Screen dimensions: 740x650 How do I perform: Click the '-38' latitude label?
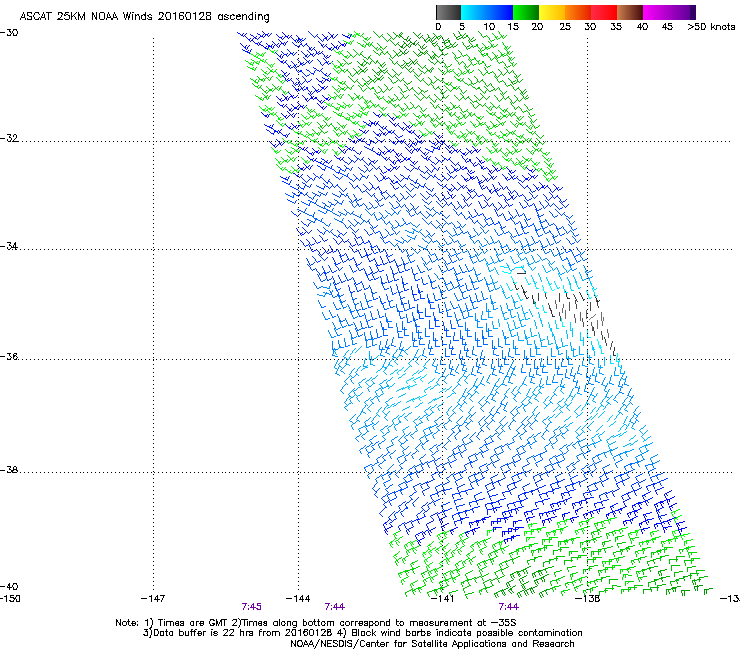9,470
